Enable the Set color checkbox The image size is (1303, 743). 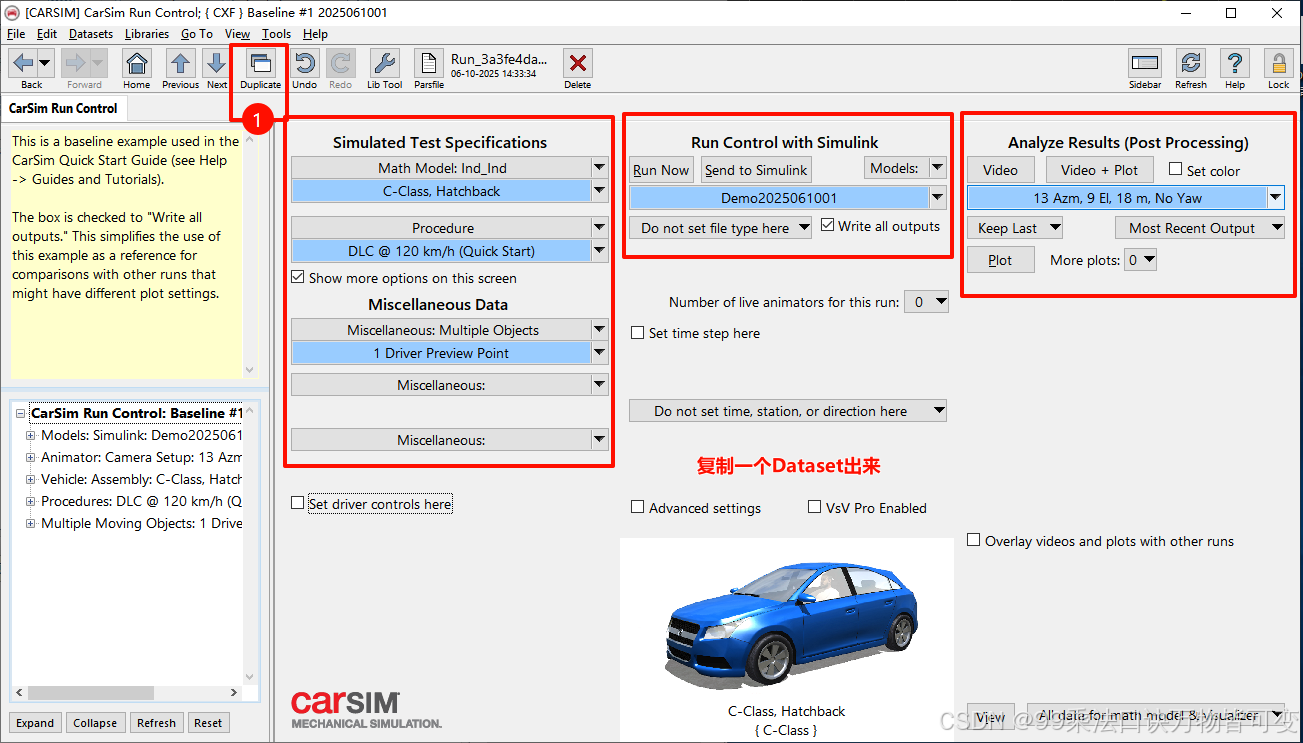[x=1176, y=169]
